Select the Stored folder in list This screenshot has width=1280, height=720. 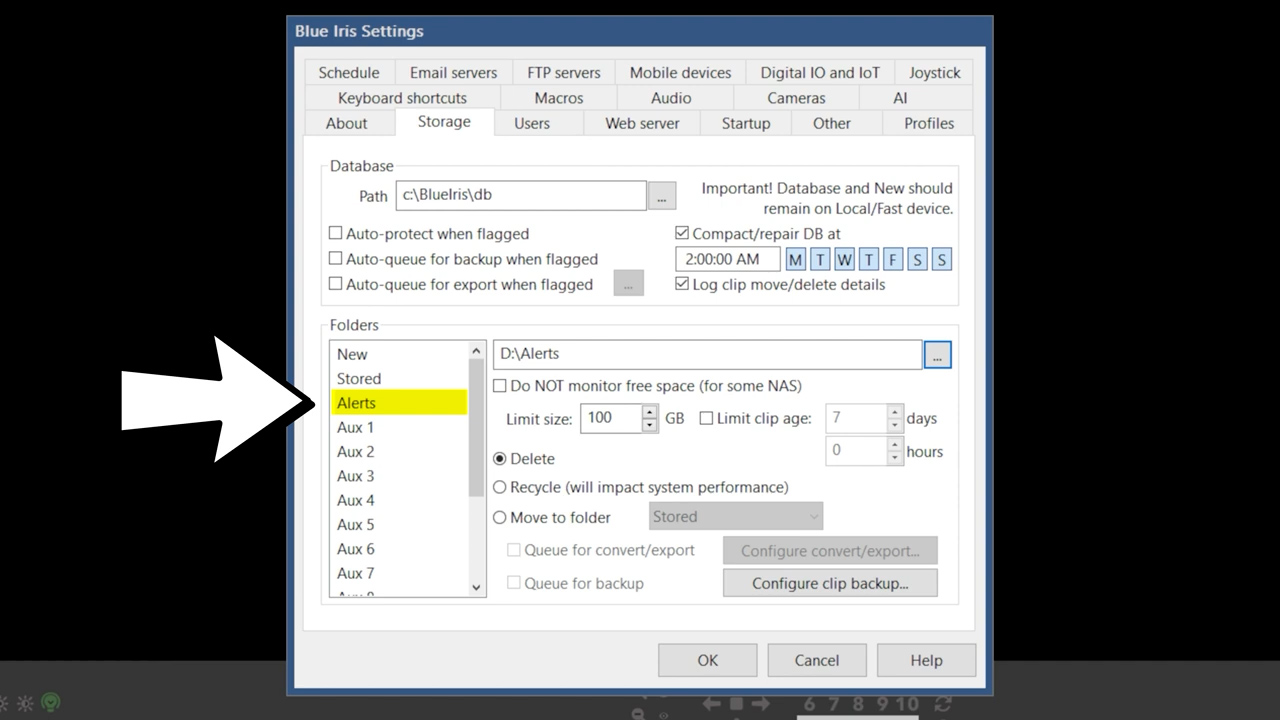point(399,378)
